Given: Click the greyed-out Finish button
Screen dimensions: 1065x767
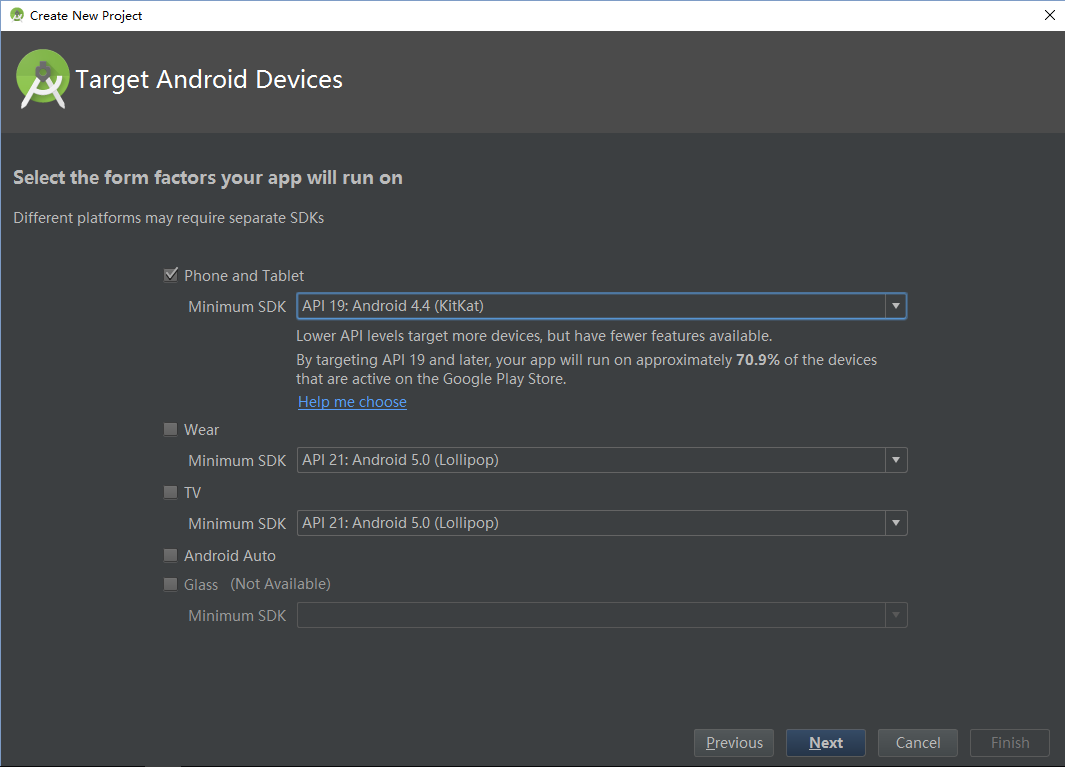Looking at the screenshot, I should point(1009,743).
